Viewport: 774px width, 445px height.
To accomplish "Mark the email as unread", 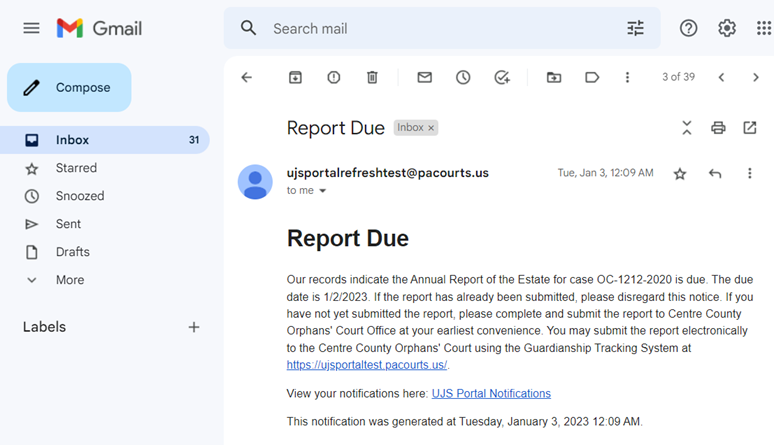I will point(425,77).
